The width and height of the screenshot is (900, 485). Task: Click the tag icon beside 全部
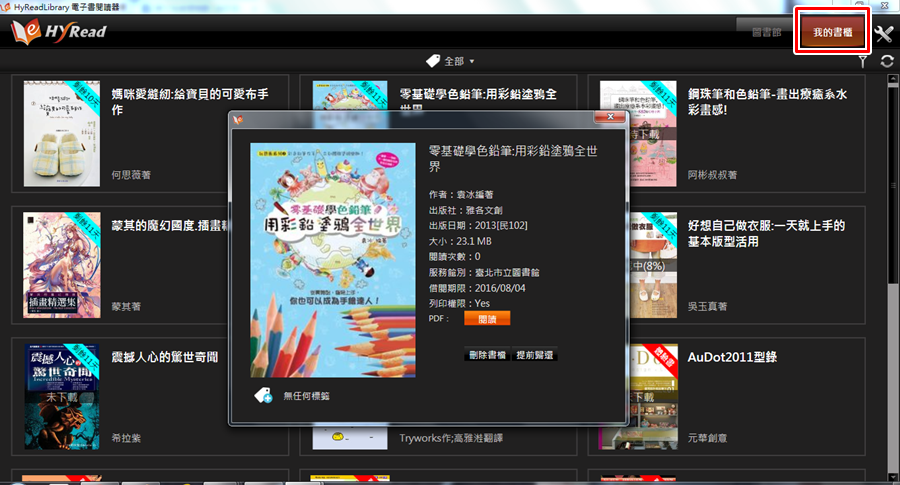tap(432, 61)
